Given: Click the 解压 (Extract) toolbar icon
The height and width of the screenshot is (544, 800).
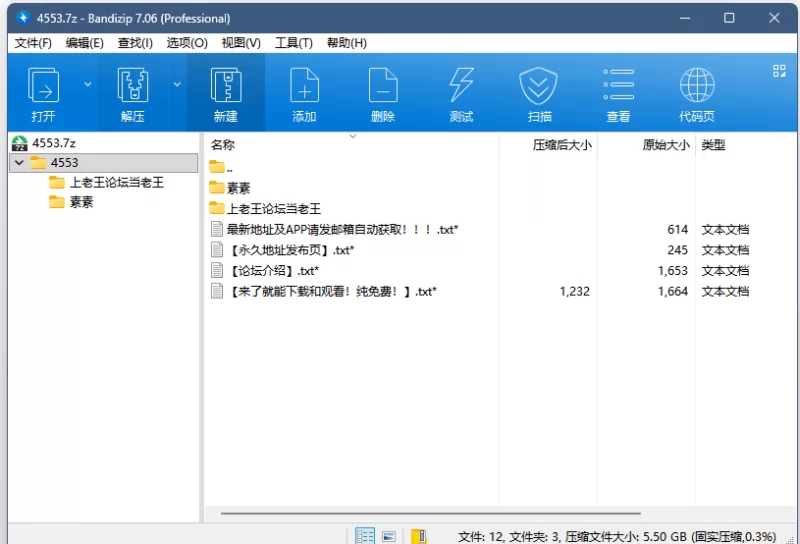Looking at the screenshot, I should tap(132, 87).
